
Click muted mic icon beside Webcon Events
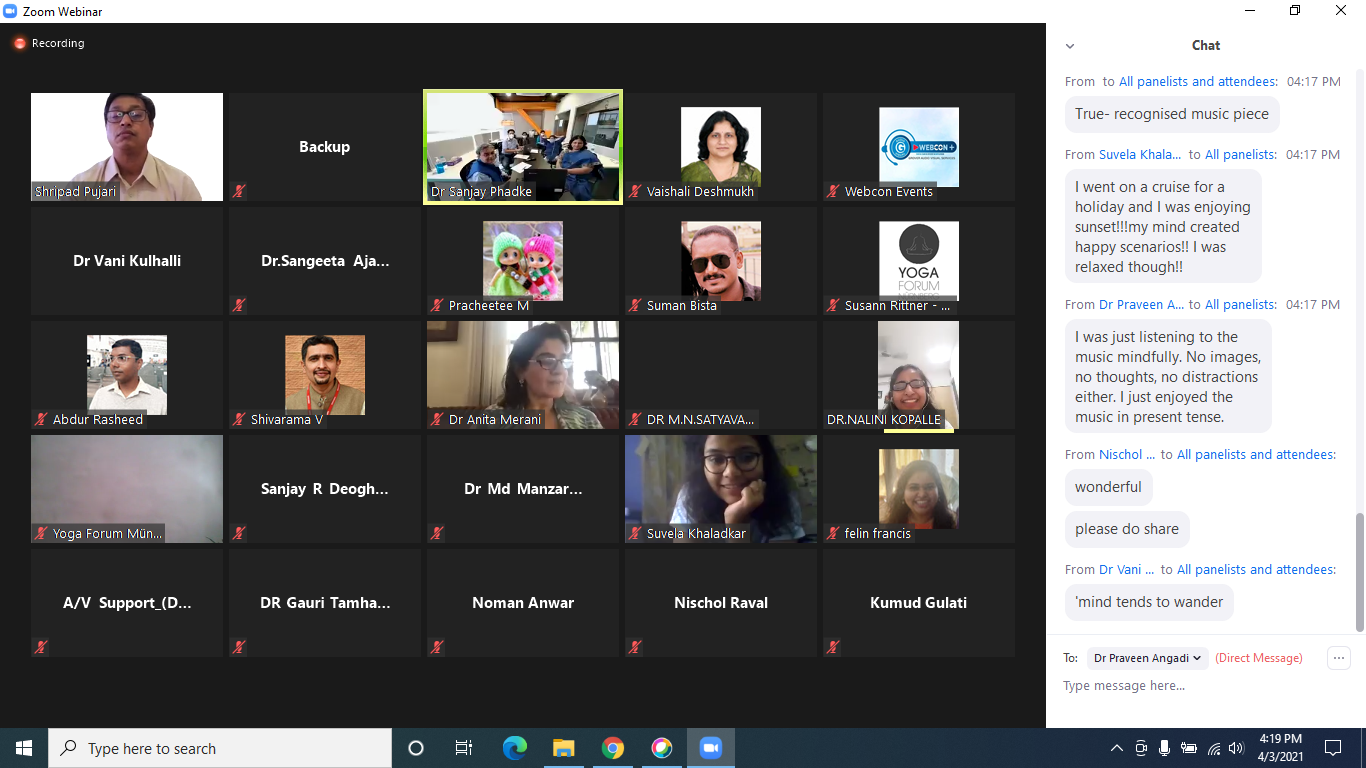(x=833, y=191)
